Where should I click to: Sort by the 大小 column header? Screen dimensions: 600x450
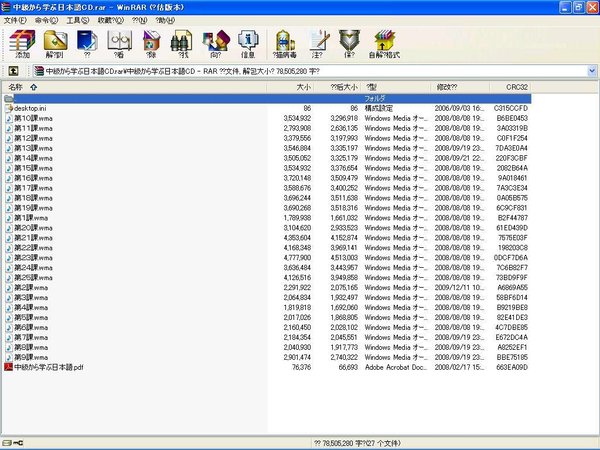tap(290, 87)
